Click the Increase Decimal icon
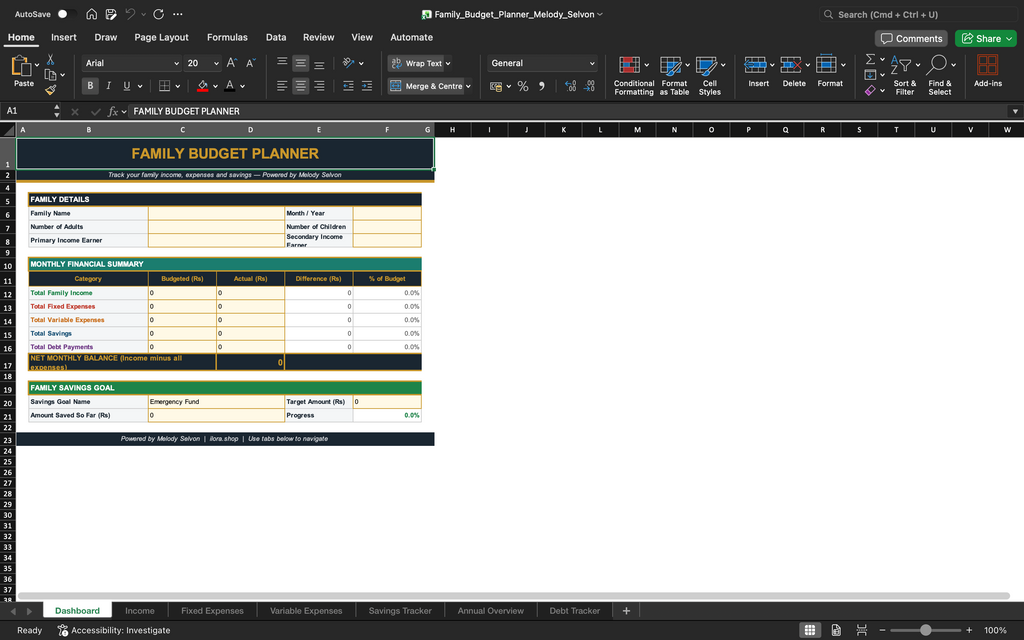The height and width of the screenshot is (640, 1024). pyautogui.click(x=570, y=86)
